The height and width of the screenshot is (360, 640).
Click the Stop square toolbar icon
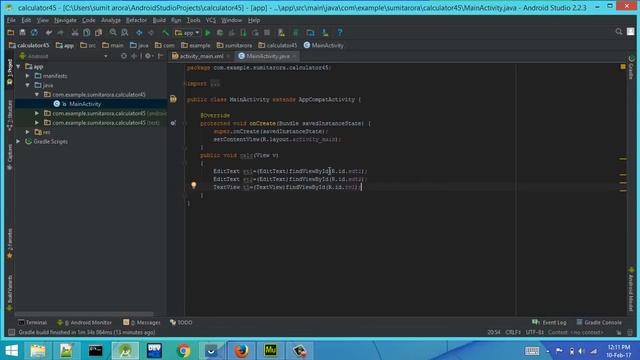coord(267,33)
